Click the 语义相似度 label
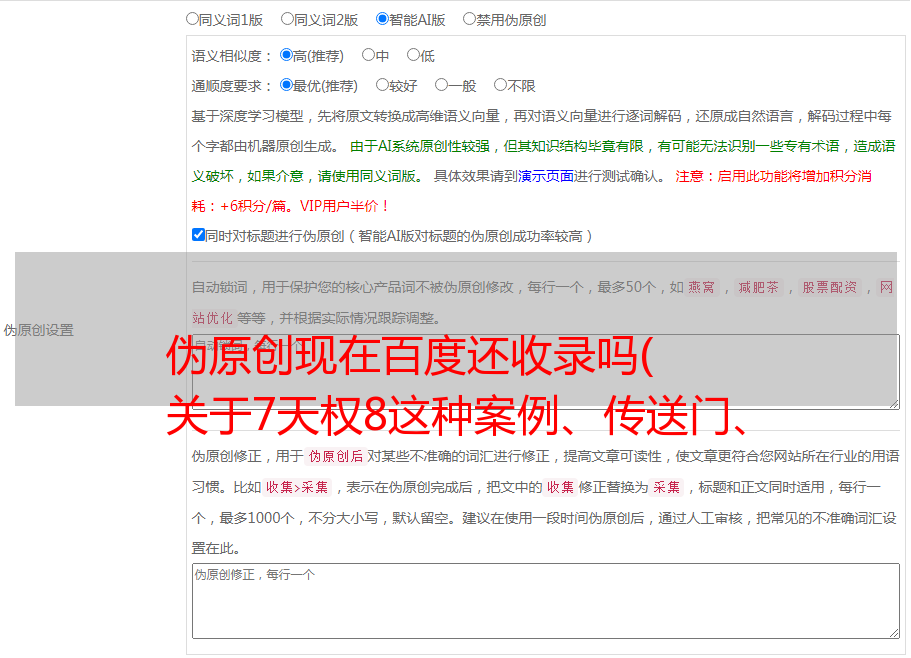This screenshot has width=911, height=658. coord(231,56)
